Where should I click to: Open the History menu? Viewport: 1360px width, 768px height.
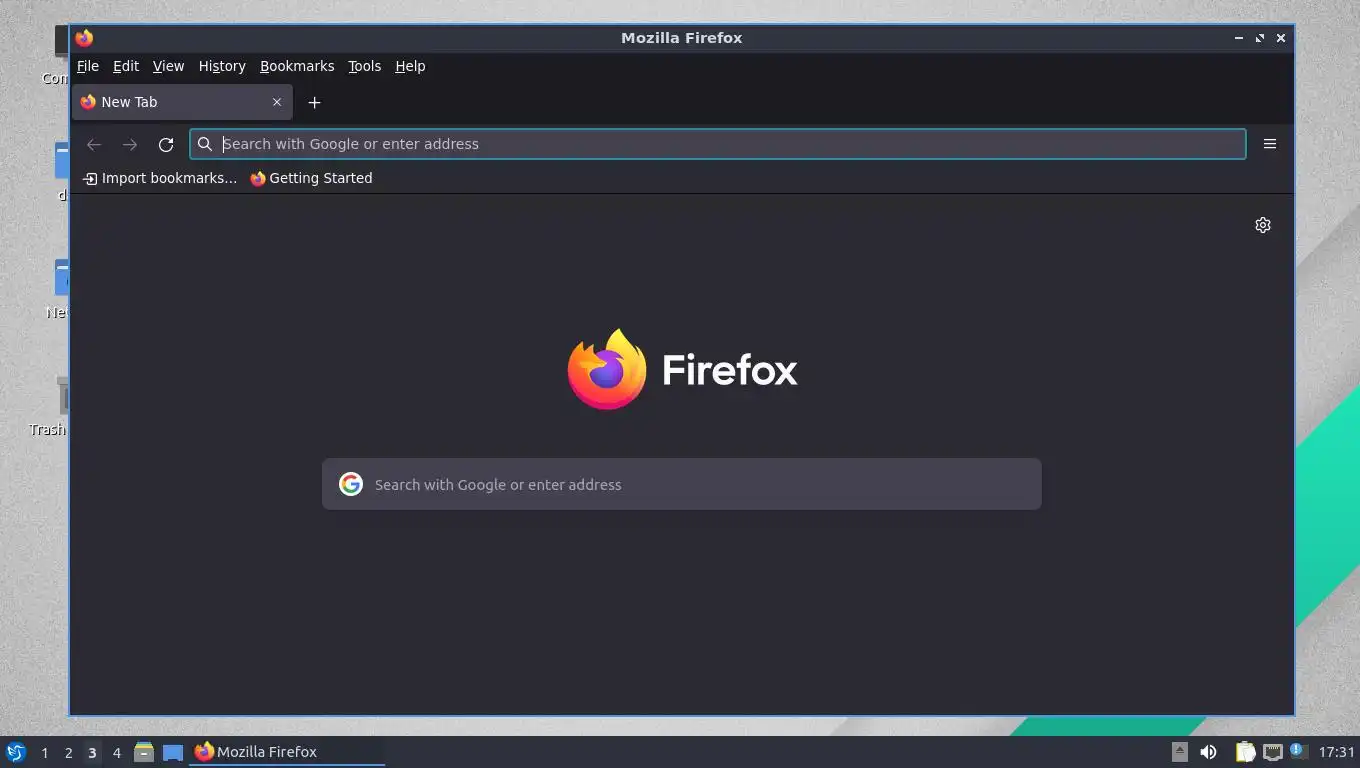(222, 66)
